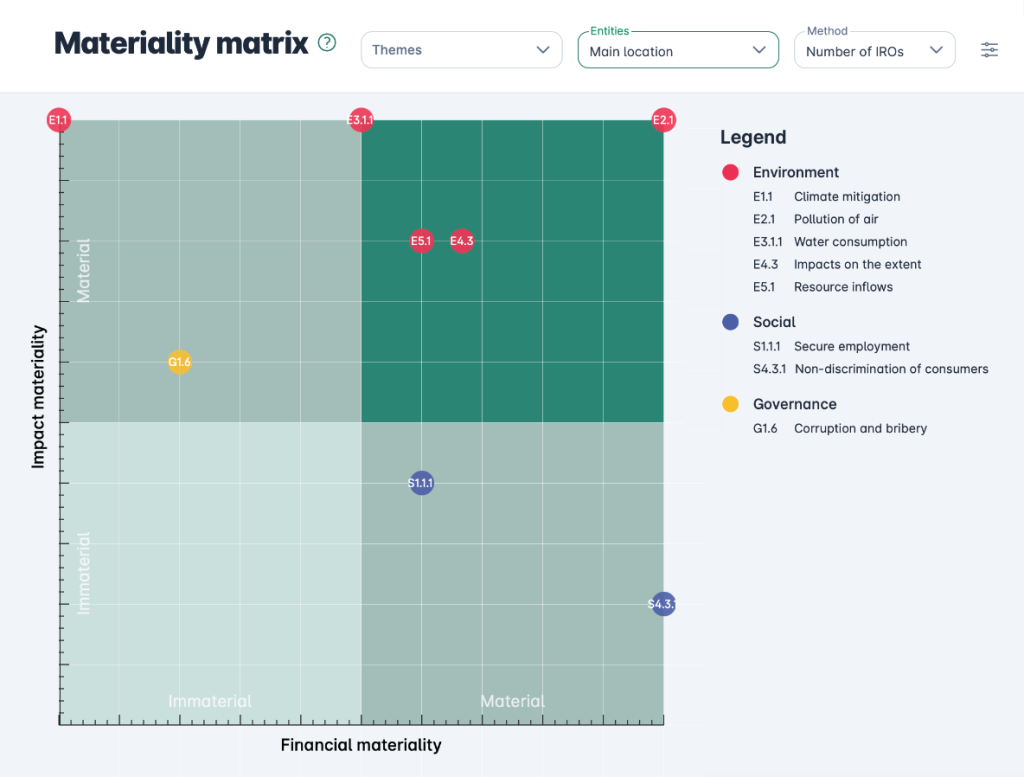Click Water consumption in the legend list
Screen dimensions: 1024x777
click(x=850, y=242)
